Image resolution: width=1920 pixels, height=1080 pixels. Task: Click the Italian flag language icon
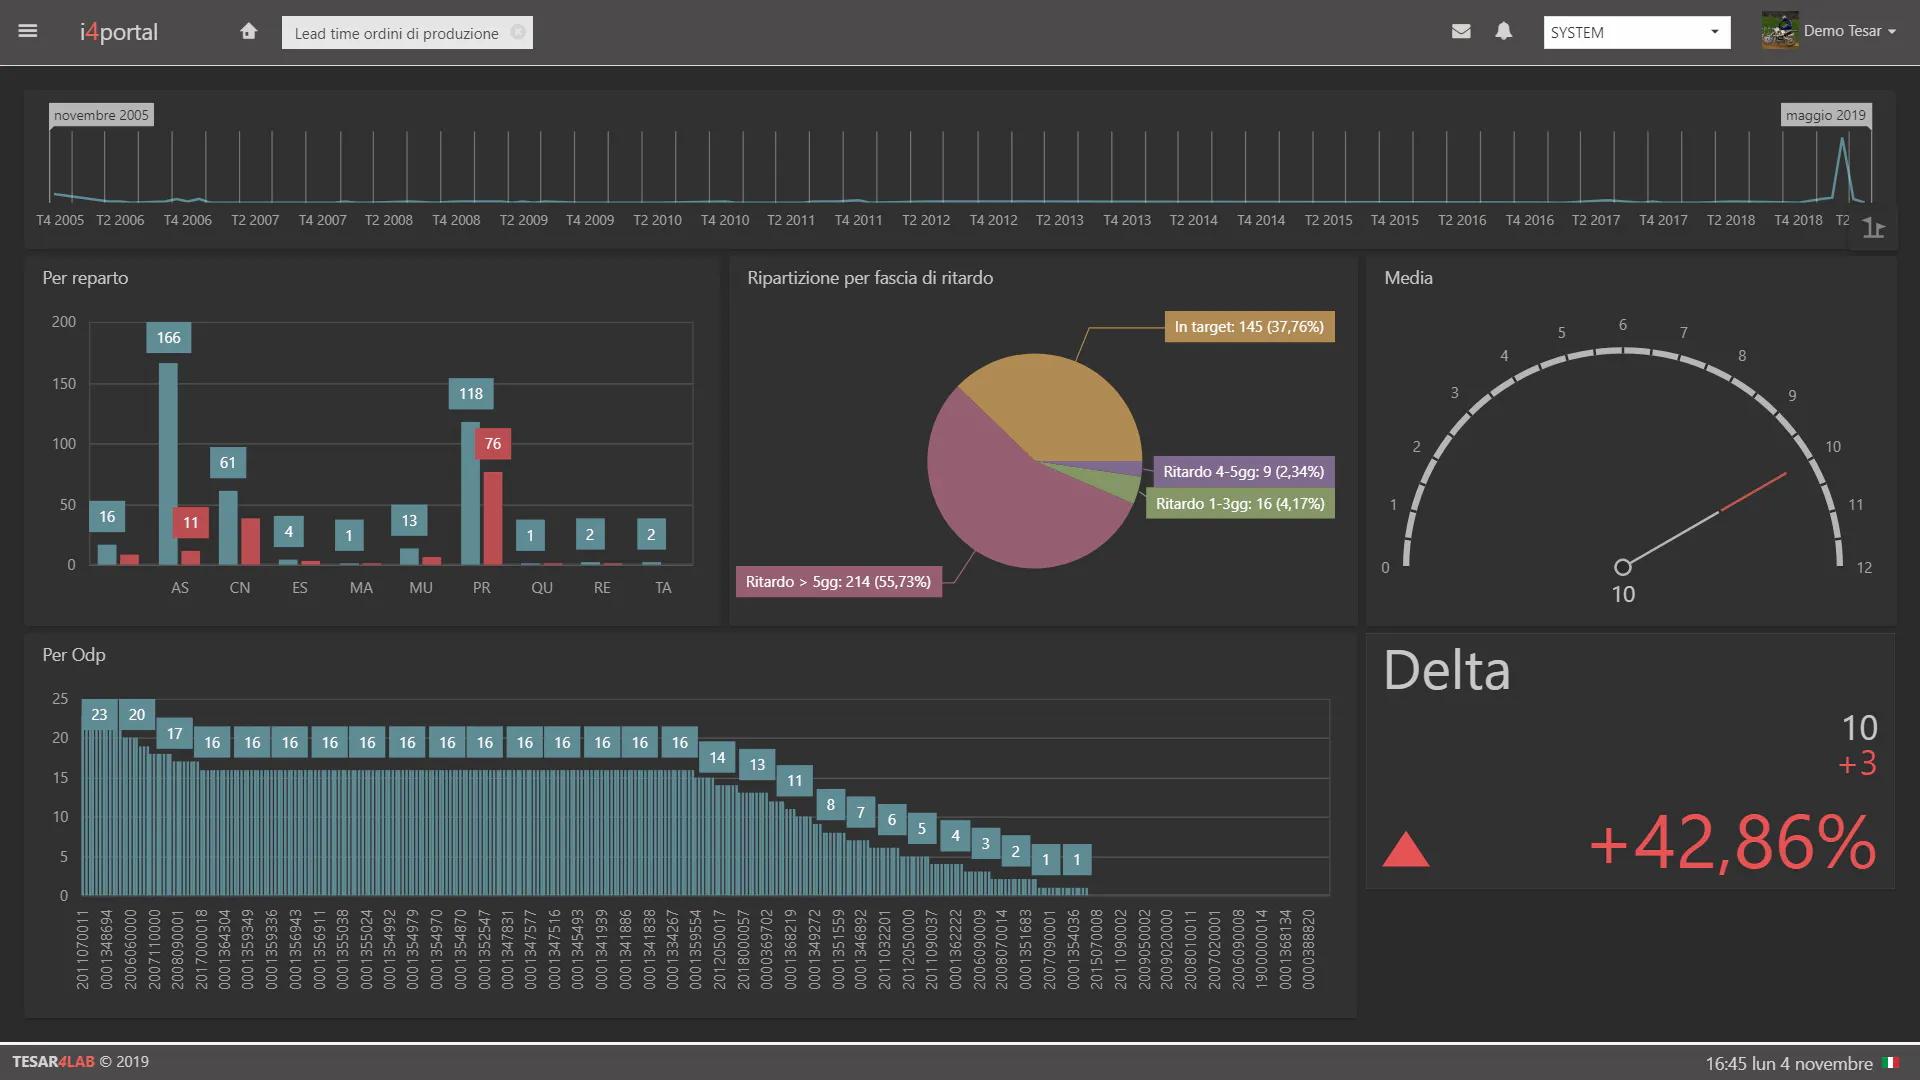[1890, 1063]
